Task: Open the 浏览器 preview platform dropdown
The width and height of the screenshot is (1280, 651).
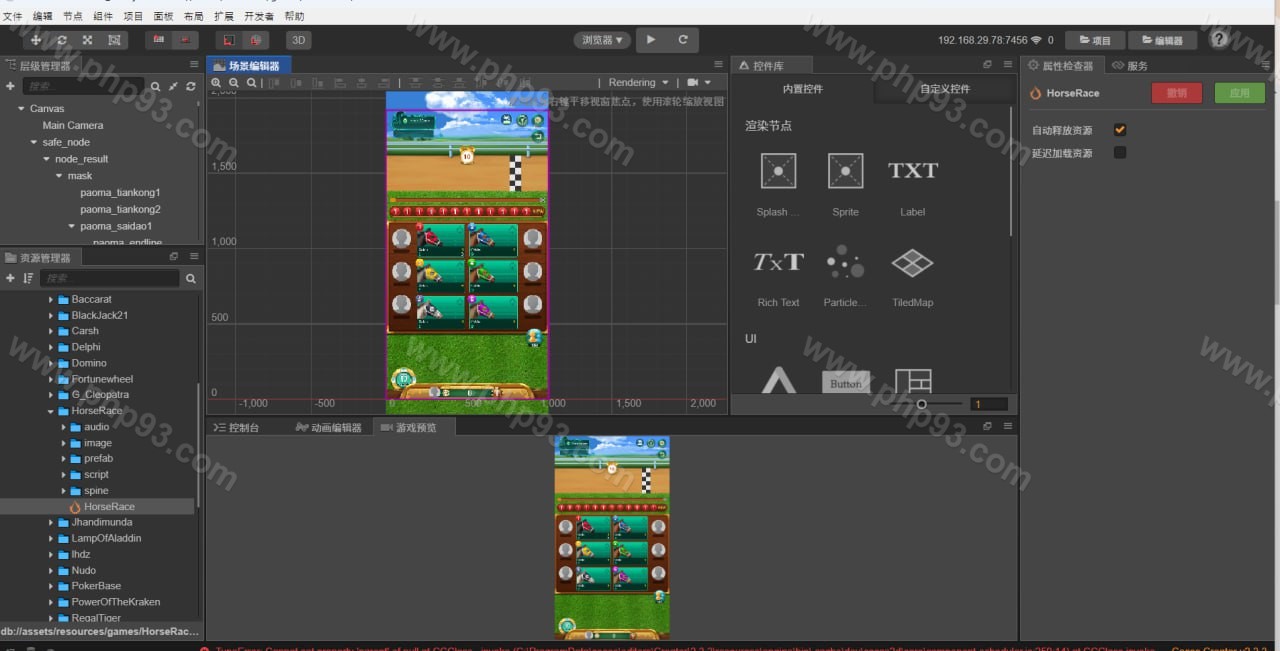Action: click(x=602, y=40)
